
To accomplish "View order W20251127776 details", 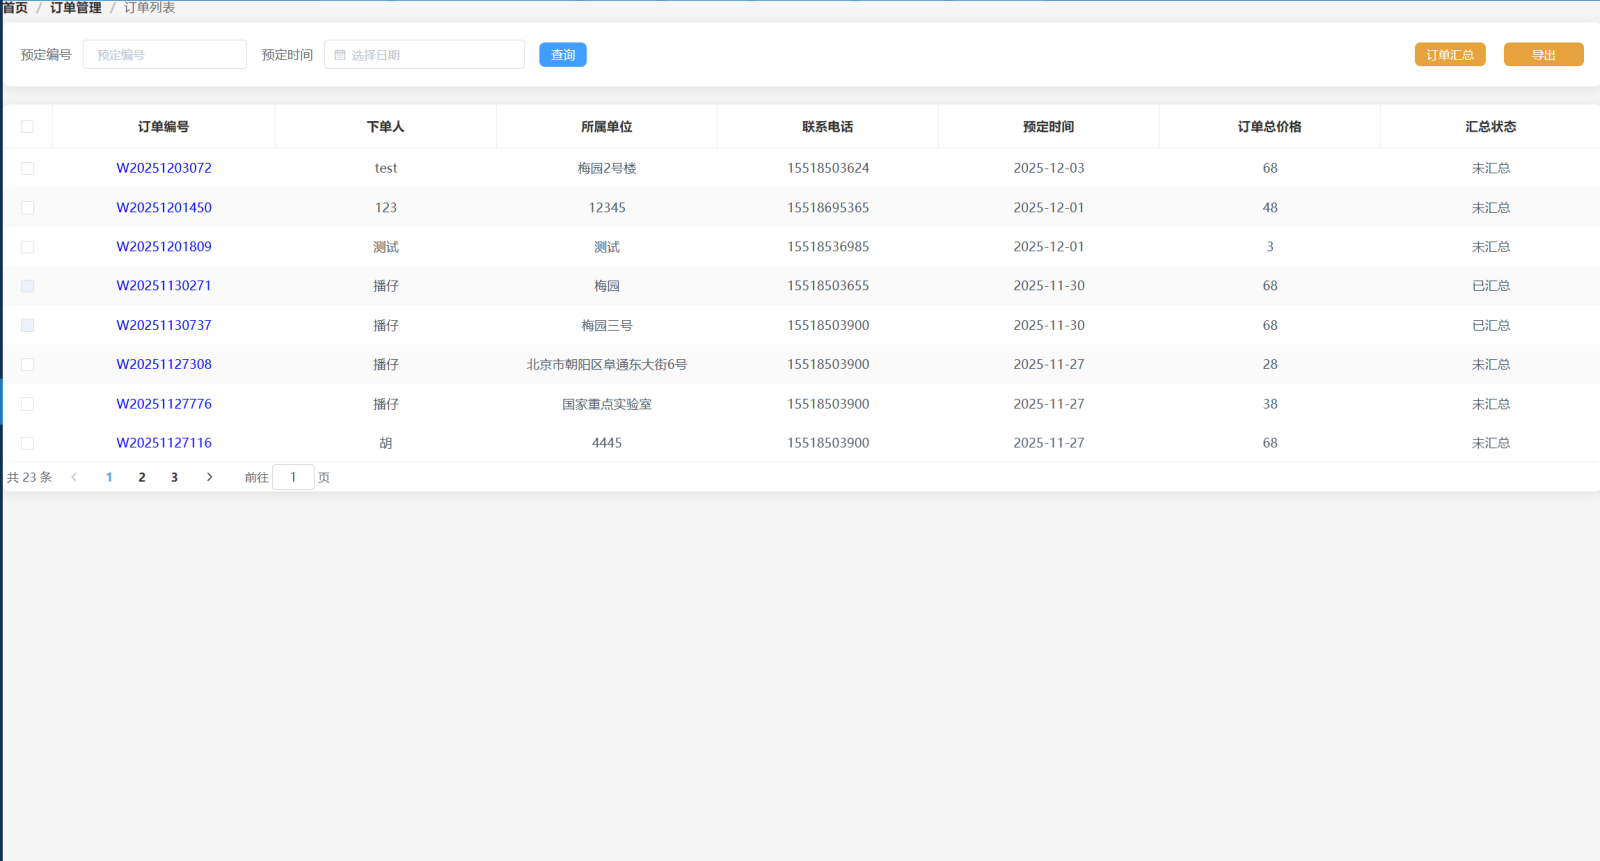I will [x=164, y=404].
